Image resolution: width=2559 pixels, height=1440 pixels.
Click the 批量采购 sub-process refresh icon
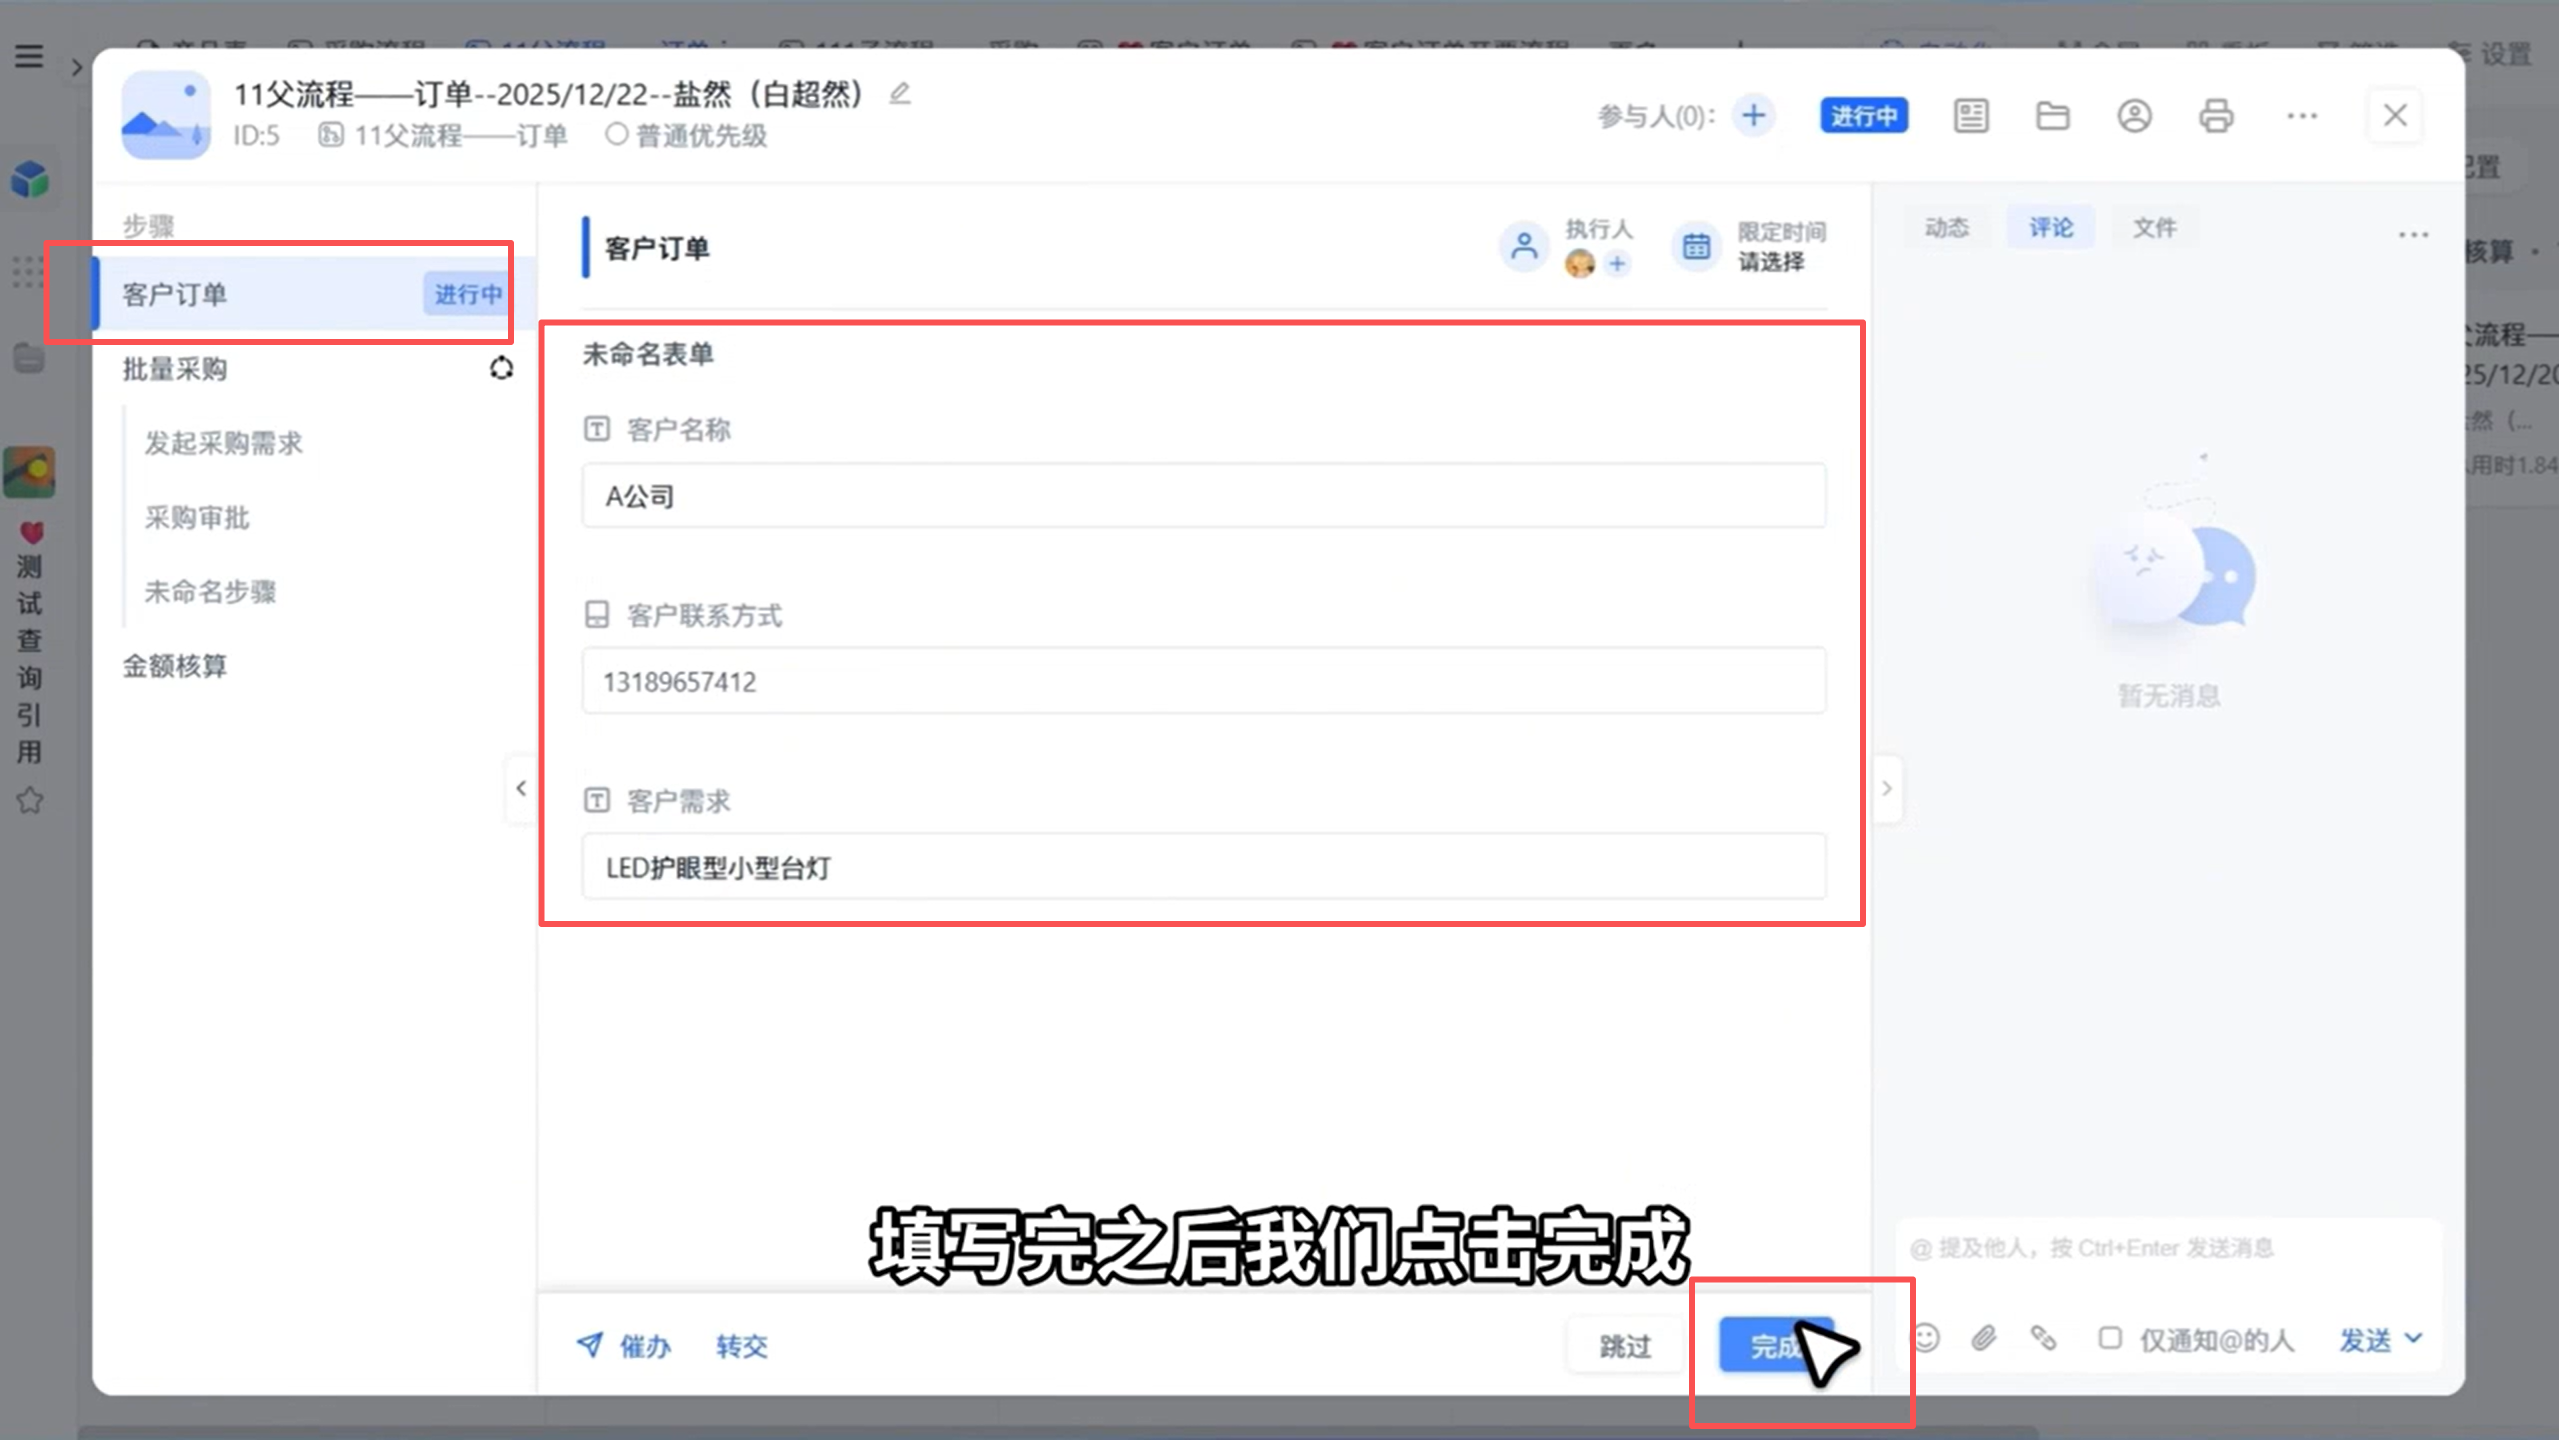coord(501,369)
